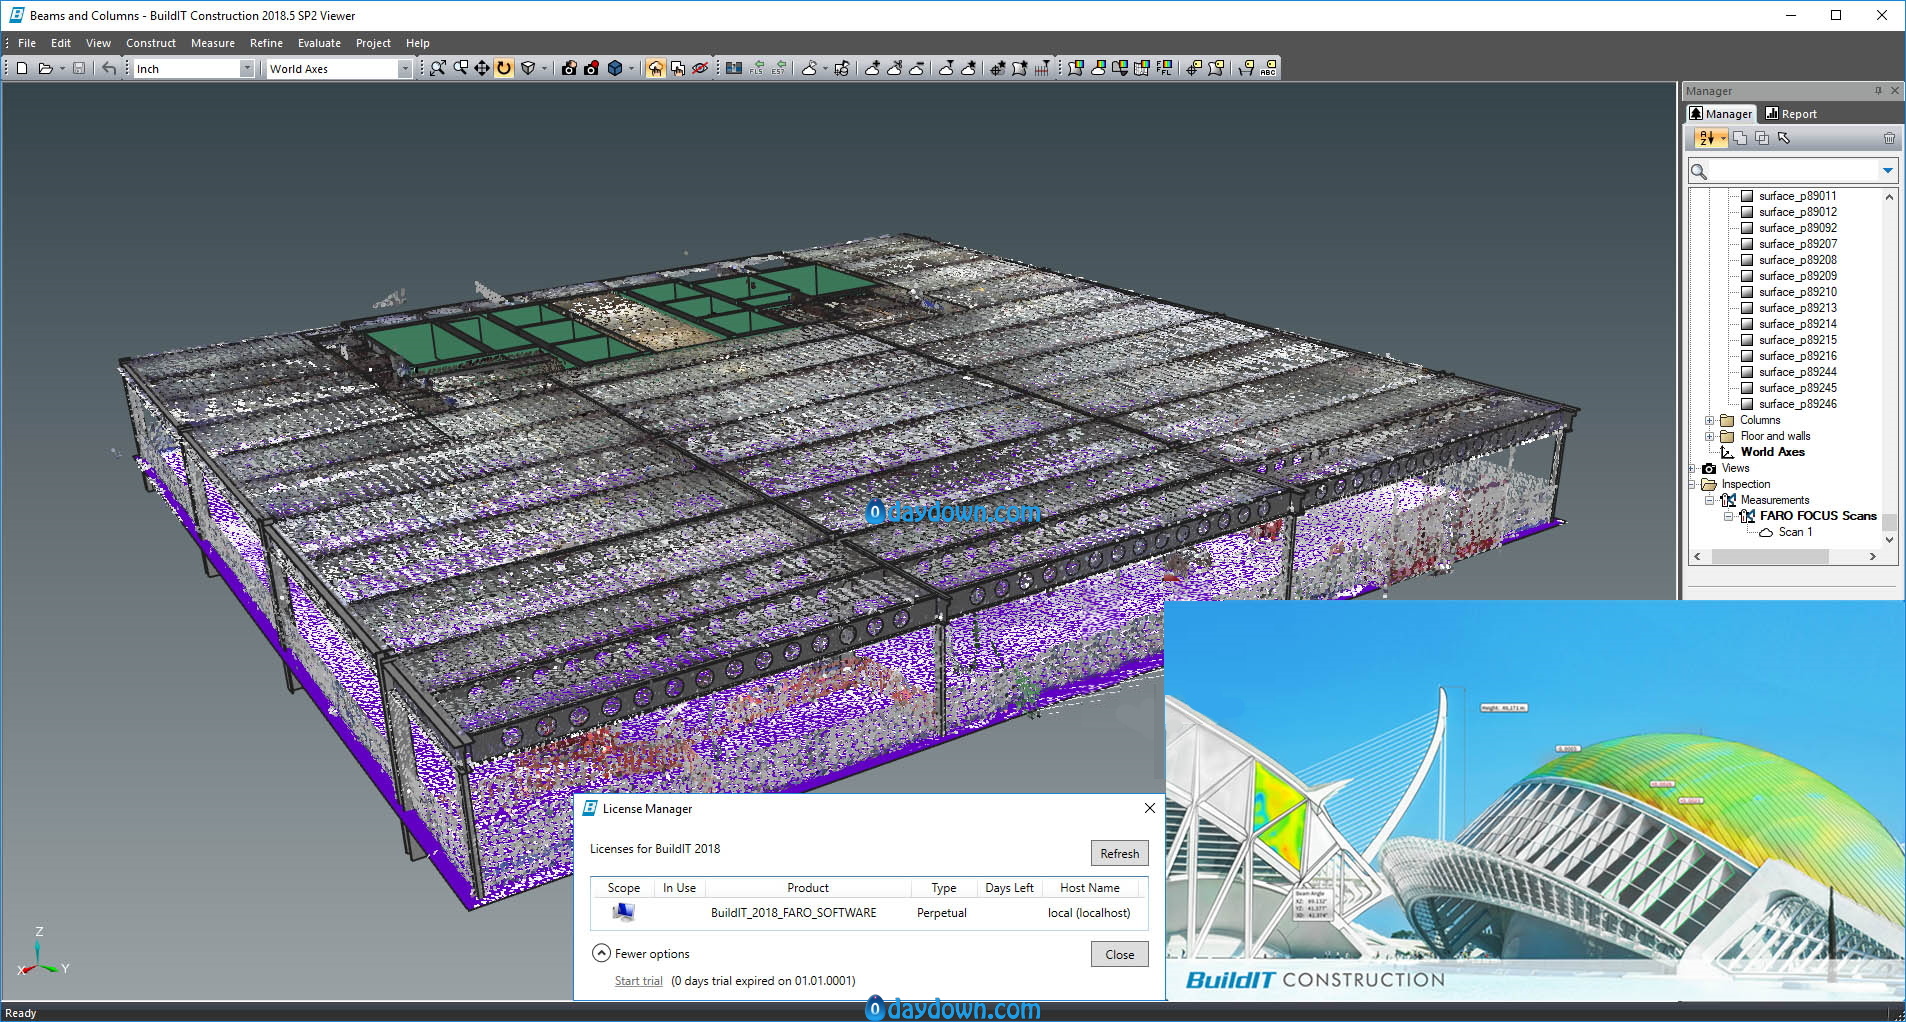Switch to the Report tab
1906x1022 pixels.
(x=1791, y=114)
